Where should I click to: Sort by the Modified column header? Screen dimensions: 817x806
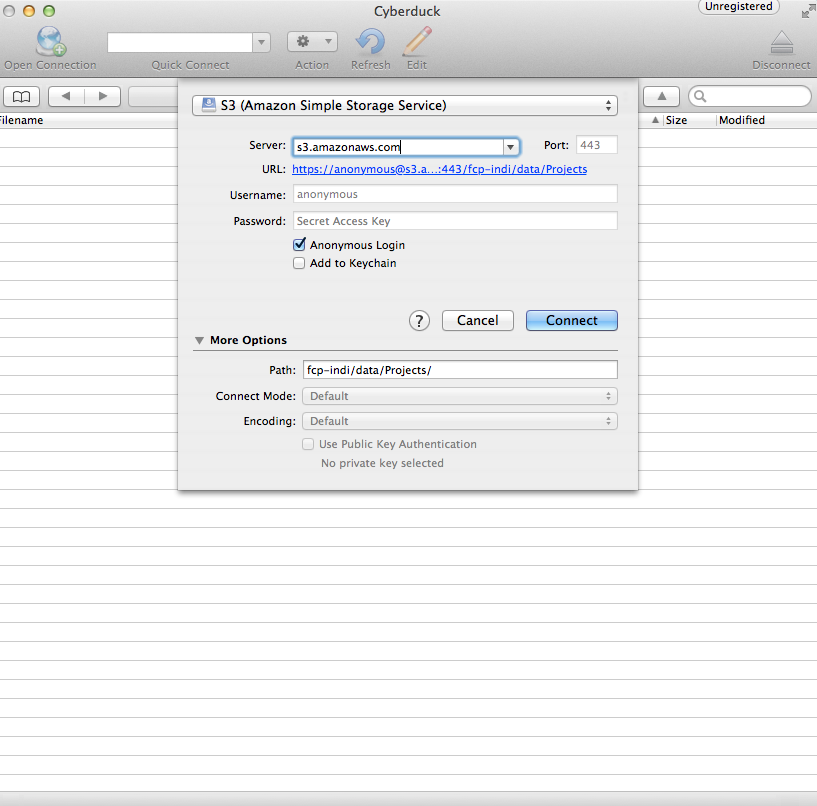[x=741, y=120]
